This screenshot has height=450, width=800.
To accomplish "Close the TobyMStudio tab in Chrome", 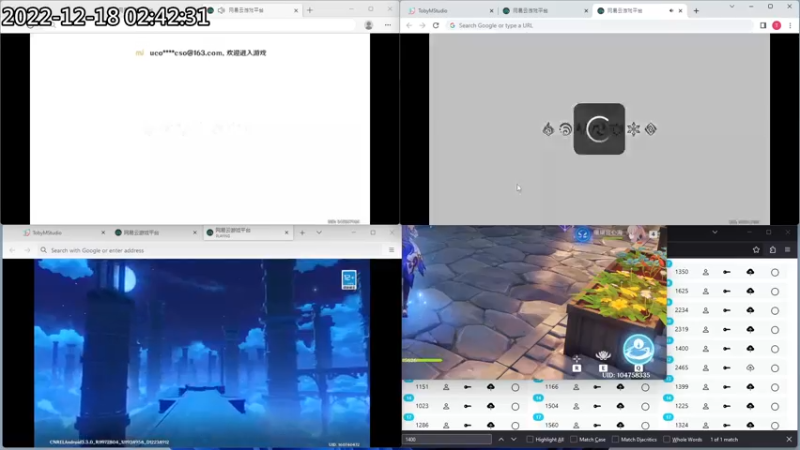I will tap(491, 10).
